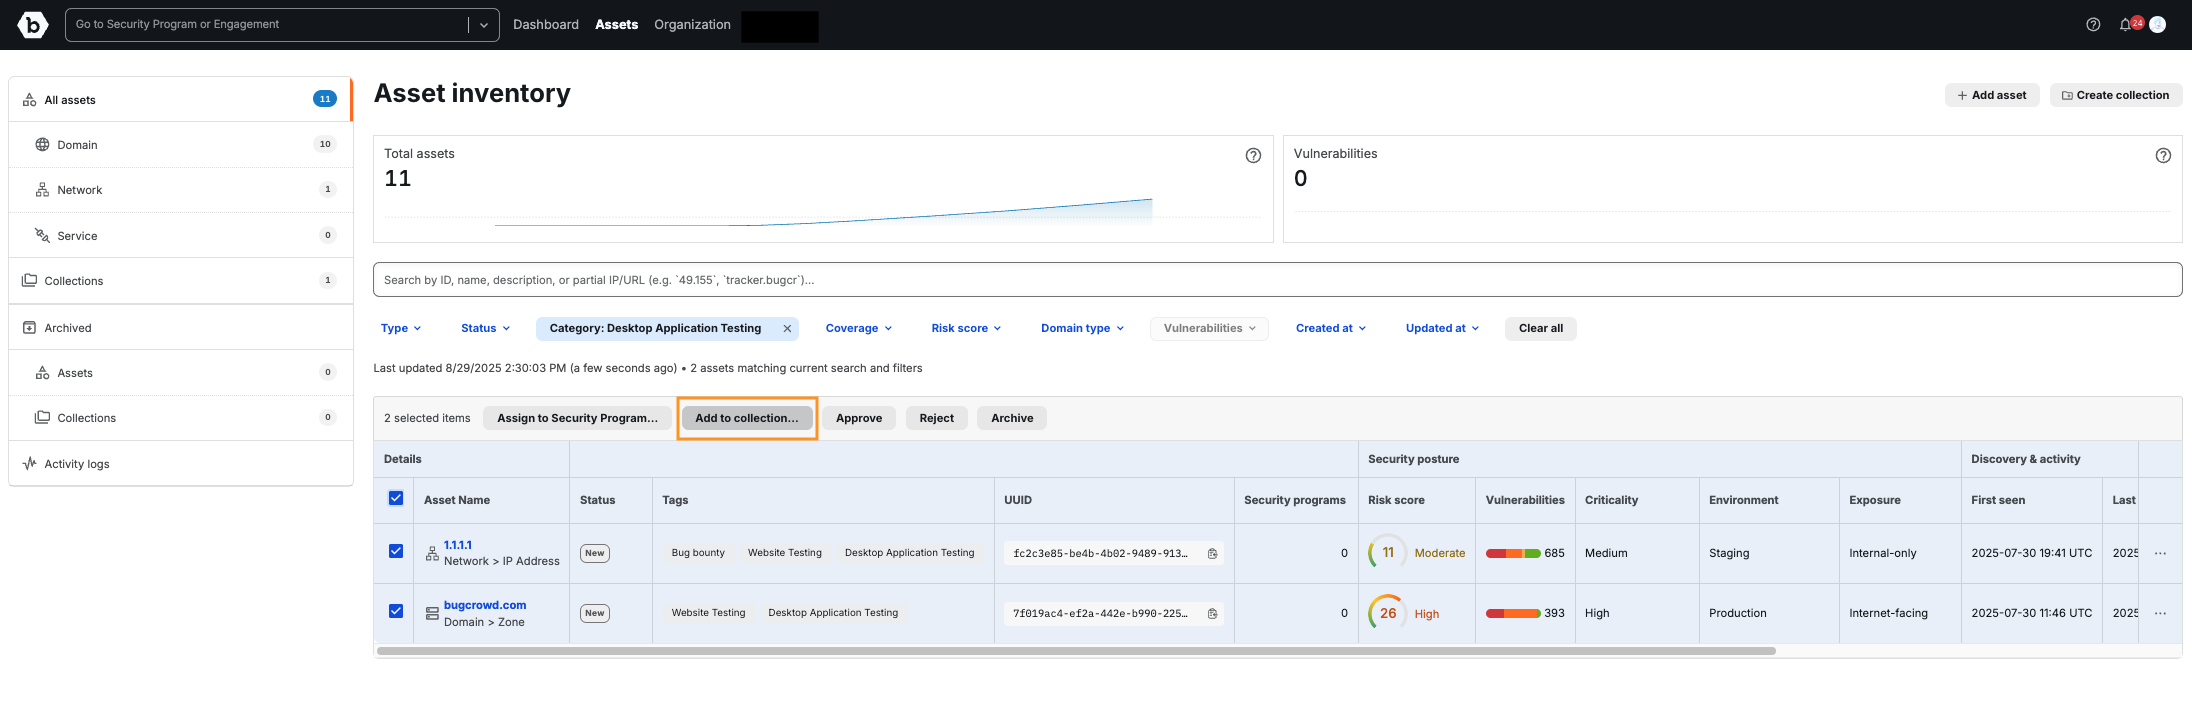Open Archived section in sidebar
The height and width of the screenshot is (727, 2192).
click(x=180, y=328)
